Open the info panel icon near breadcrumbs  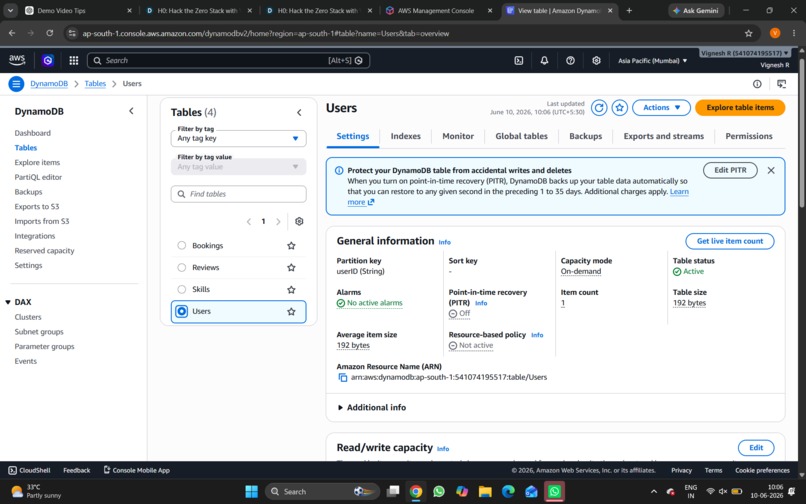coord(757,84)
